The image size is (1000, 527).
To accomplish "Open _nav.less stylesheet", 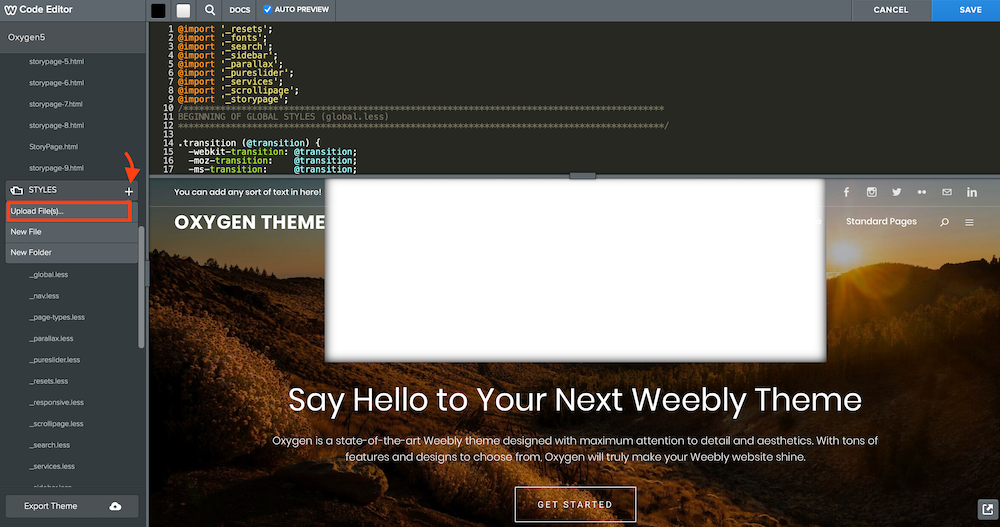I will [x=44, y=296].
